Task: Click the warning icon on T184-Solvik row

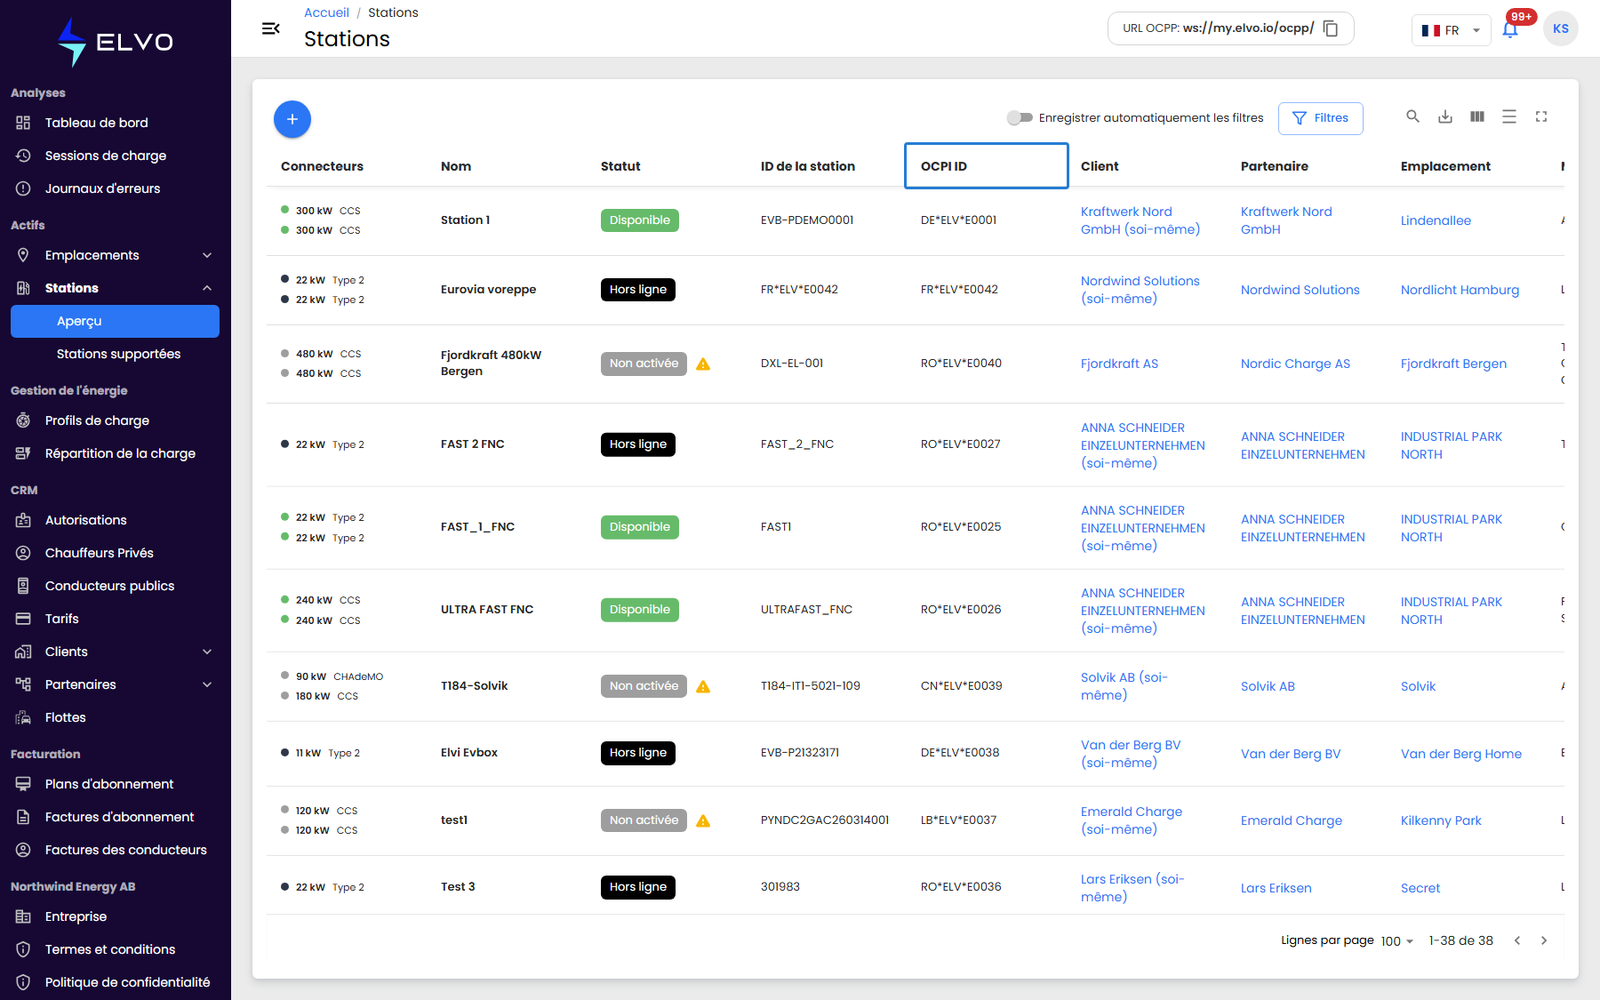Action: click(703, 686)
